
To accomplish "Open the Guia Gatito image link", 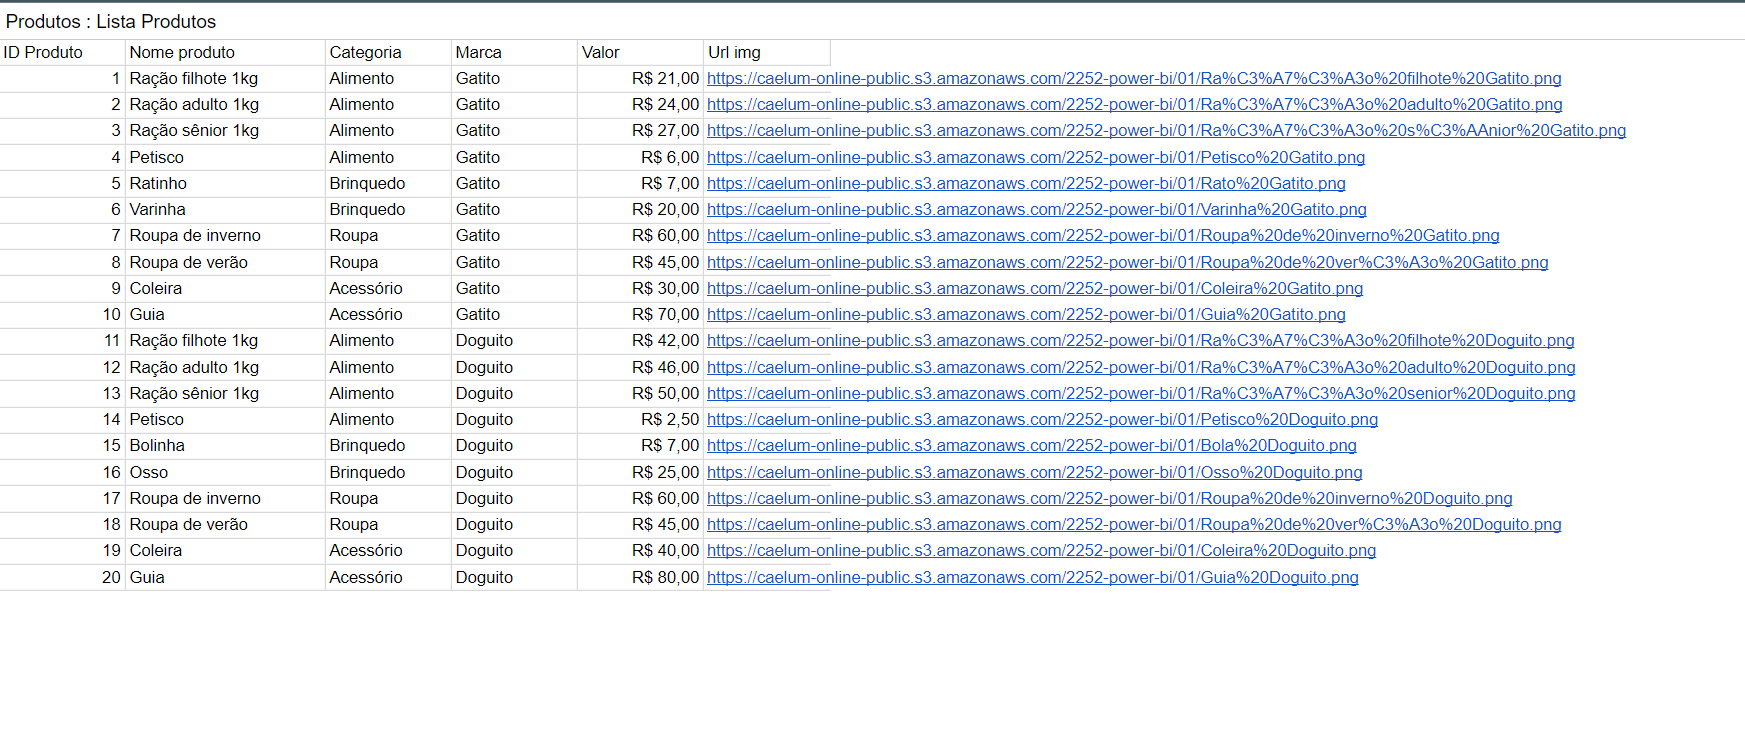I will (1026, 314).
